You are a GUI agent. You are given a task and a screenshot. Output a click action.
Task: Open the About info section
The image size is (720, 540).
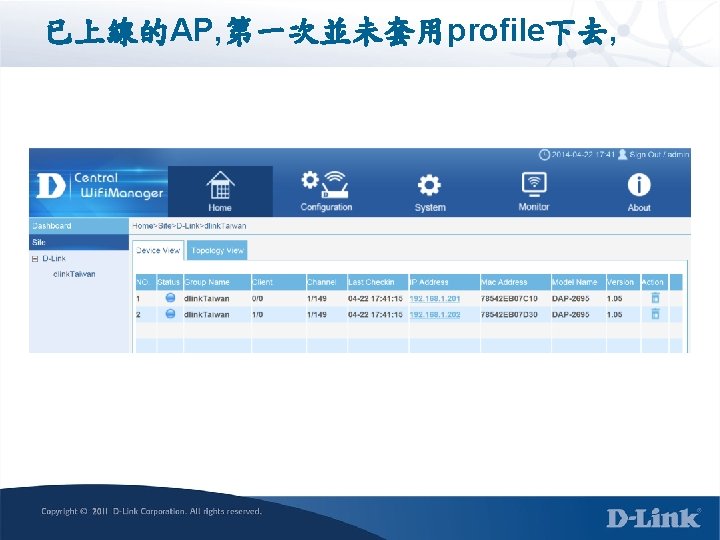(x=639, y=192)
